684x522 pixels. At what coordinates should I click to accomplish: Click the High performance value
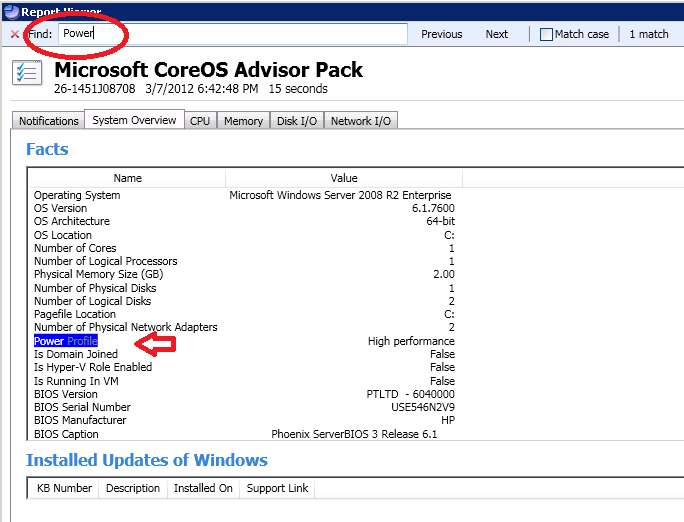[x=411, y=341]
